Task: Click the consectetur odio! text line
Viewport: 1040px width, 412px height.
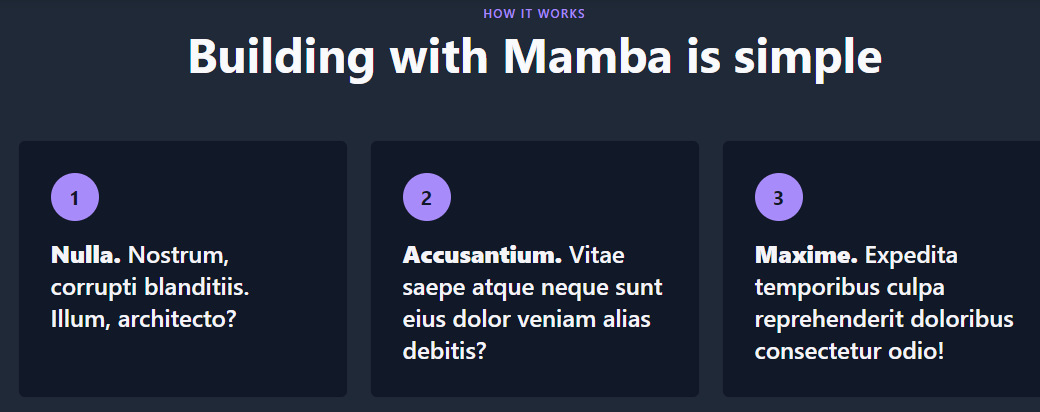Action: coord(849,350)
